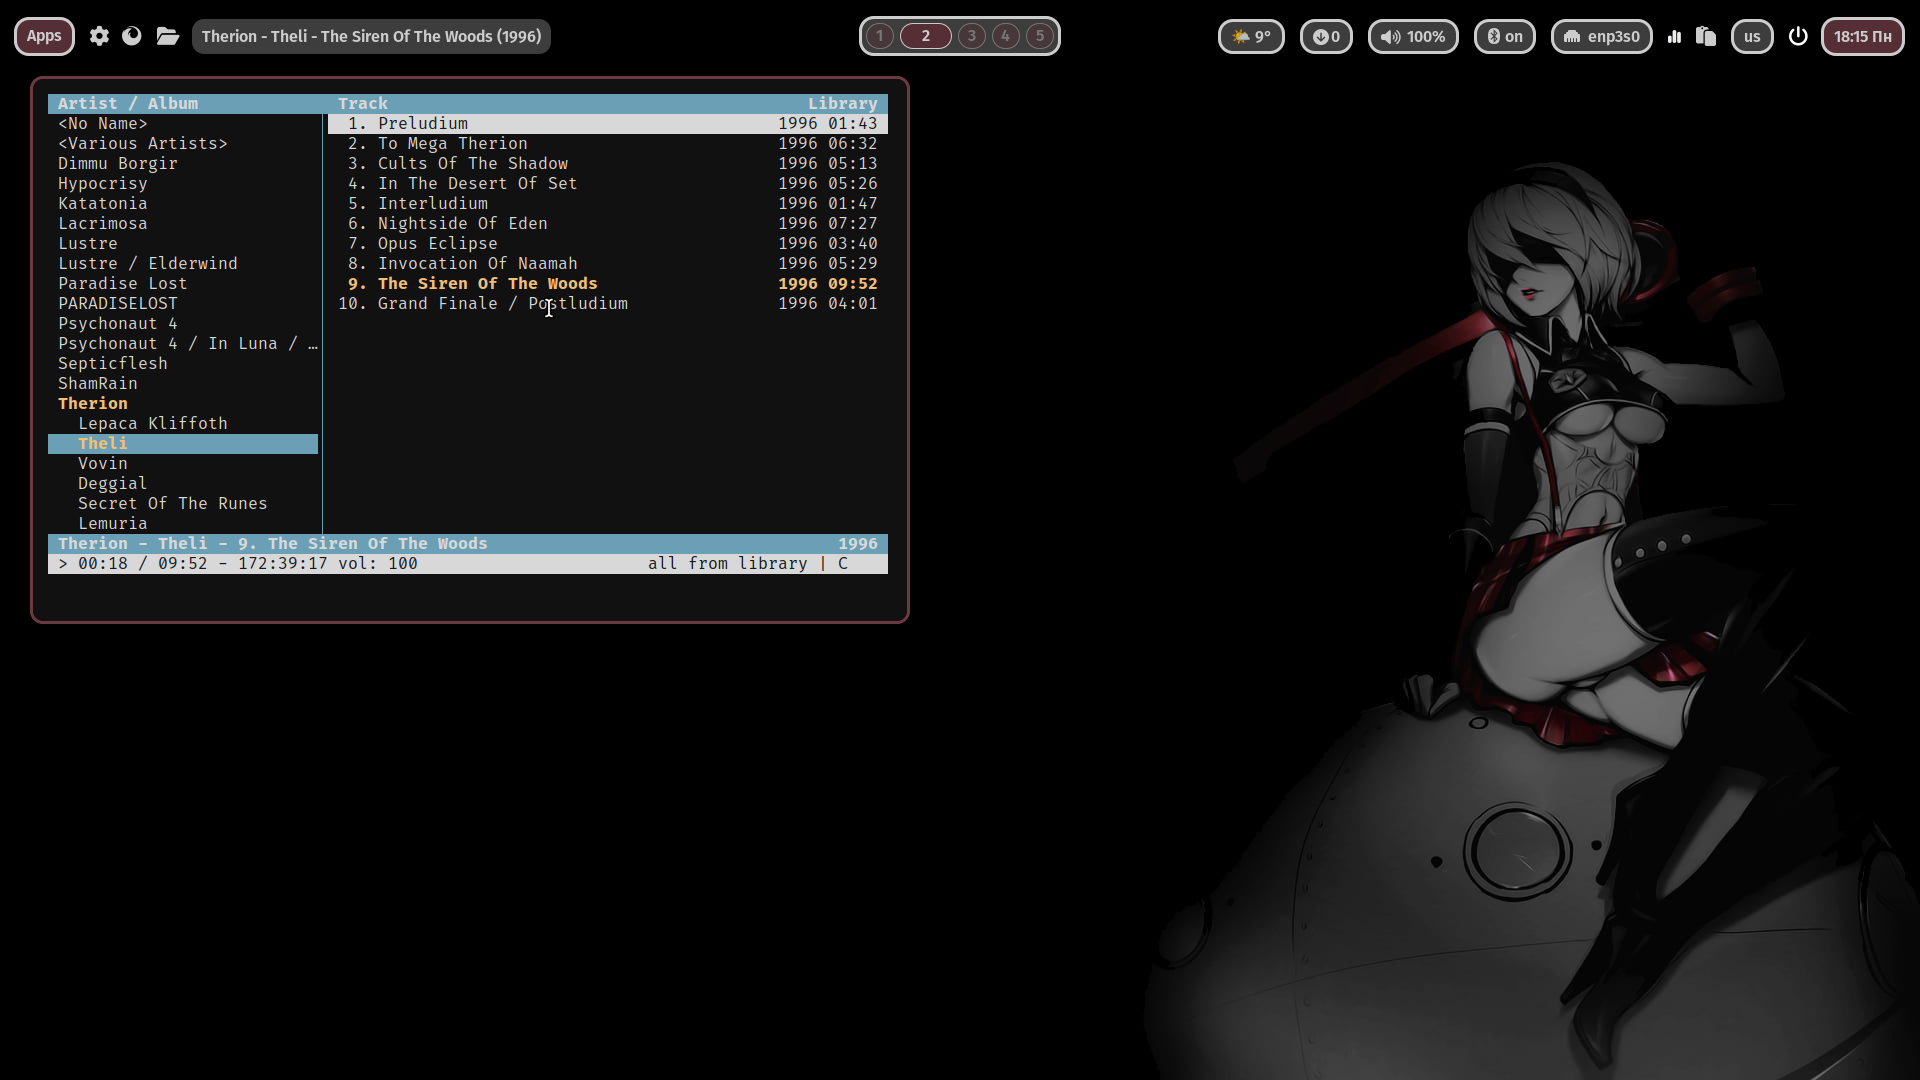Expand the Dimmu Borgir artist
This screenshot has height=1080, width=1920.
tap(118, 163)
